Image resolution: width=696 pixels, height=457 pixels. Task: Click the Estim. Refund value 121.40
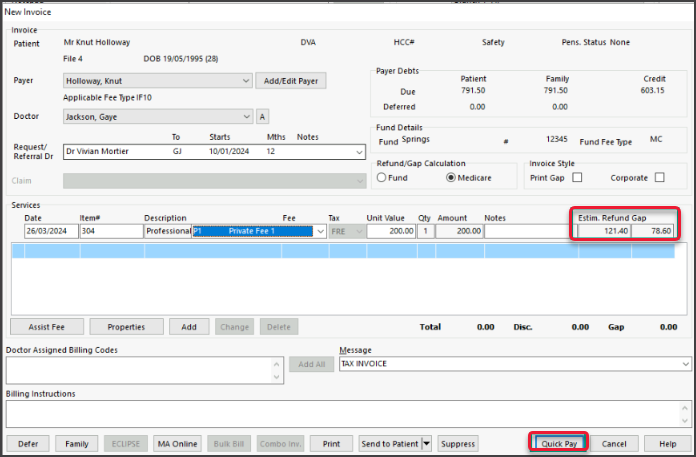tap(604, 231)
